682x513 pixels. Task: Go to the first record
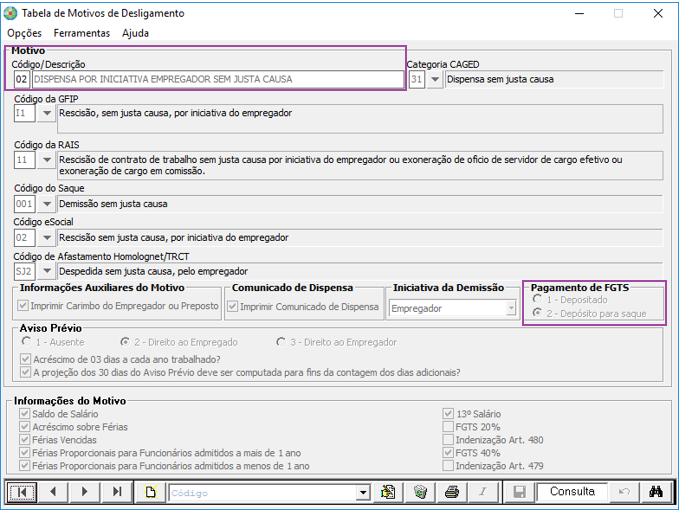[x=21, y=492]
